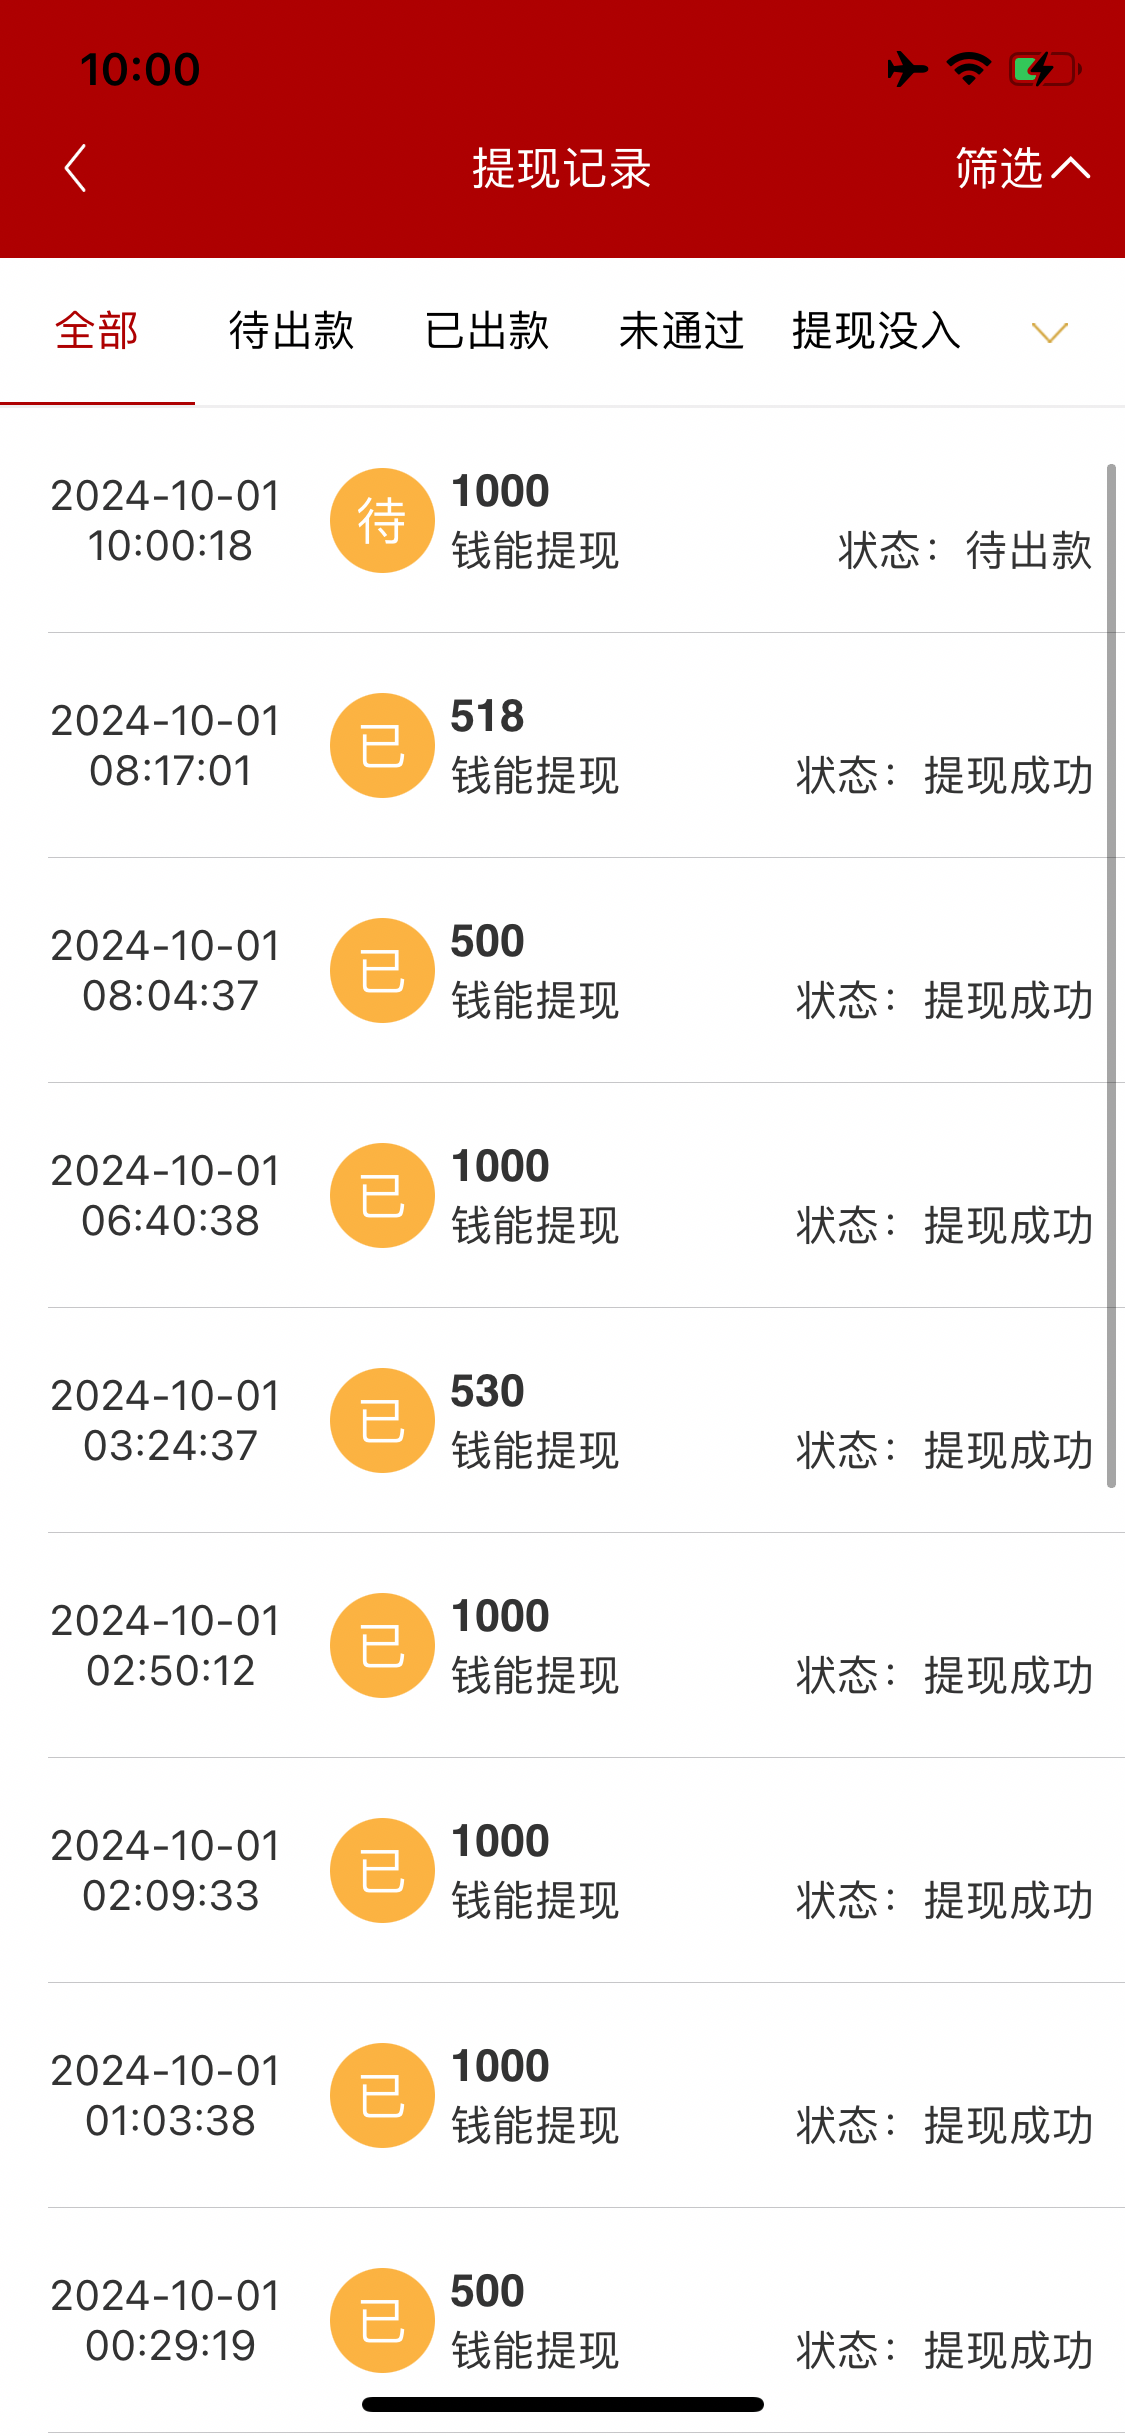The height and width of the screenshot is (2436, 1125).
Task: Expand more tabs with the yellow chevron
Action: coord(1049,332)
